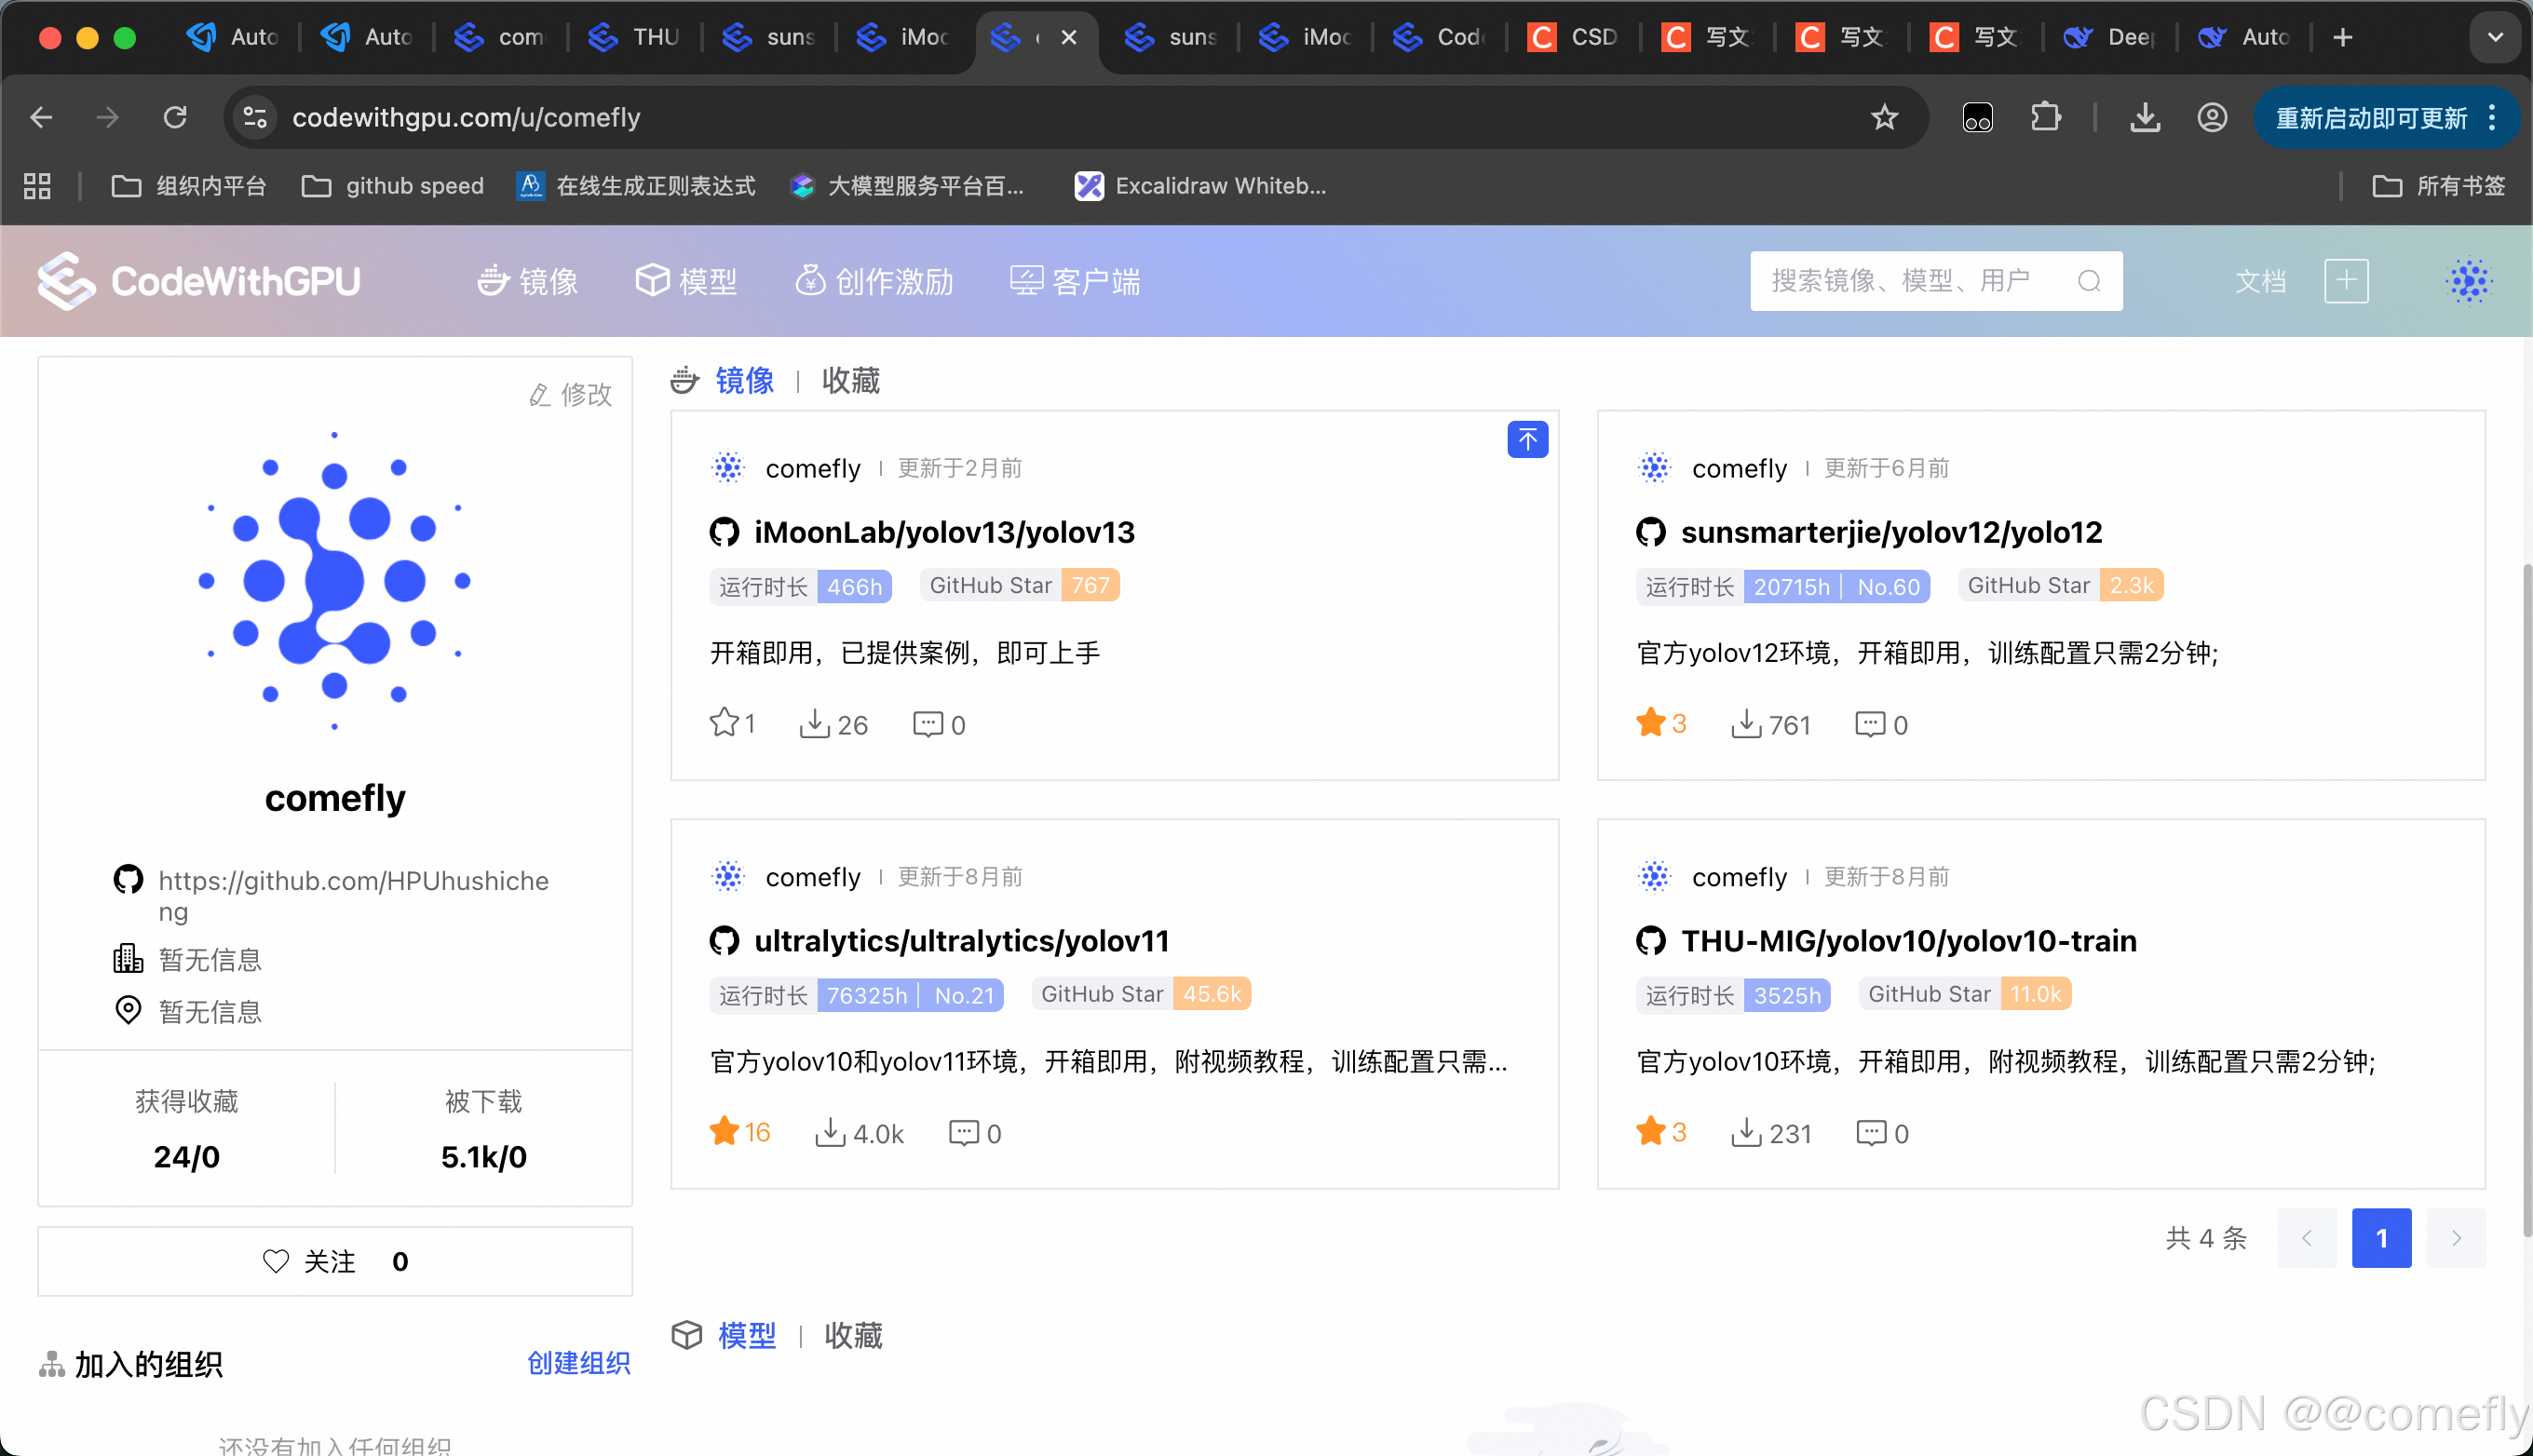Screen dimensions: 2533x1456
Task: Unstar the ultralytics/yolov11 image
Action: pyautogui.click(x=724, y=1131)
